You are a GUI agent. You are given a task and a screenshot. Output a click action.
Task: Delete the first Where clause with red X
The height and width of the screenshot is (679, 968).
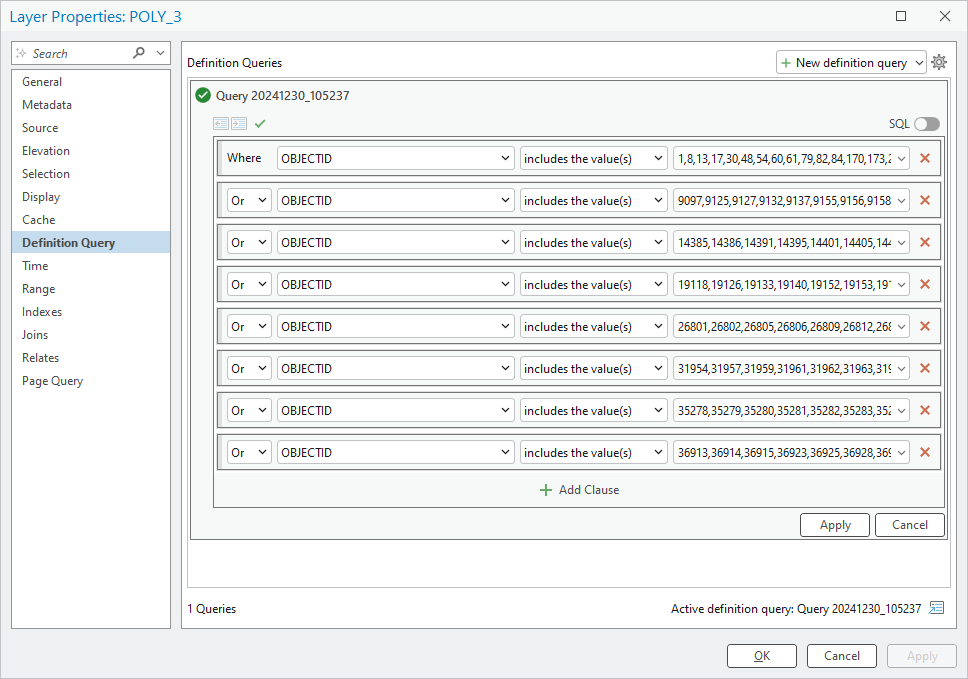click(925, 157)
